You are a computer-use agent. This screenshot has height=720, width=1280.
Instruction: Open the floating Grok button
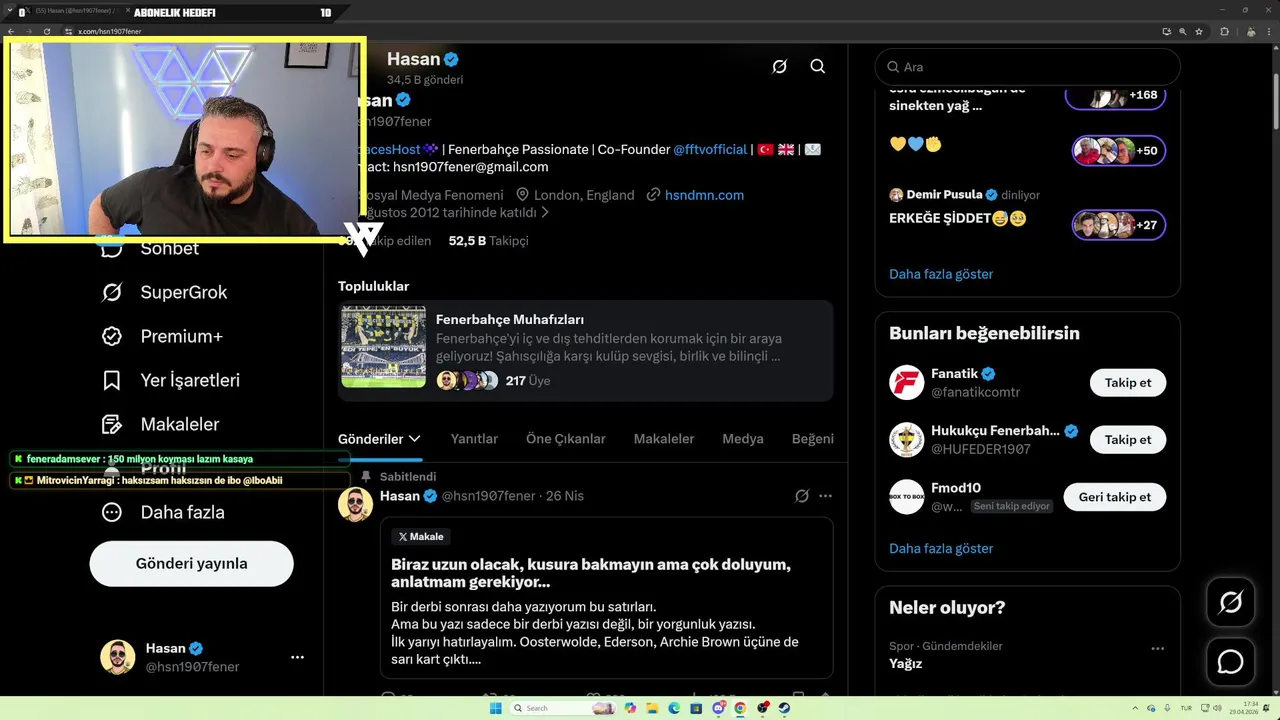coord(1231,602)
